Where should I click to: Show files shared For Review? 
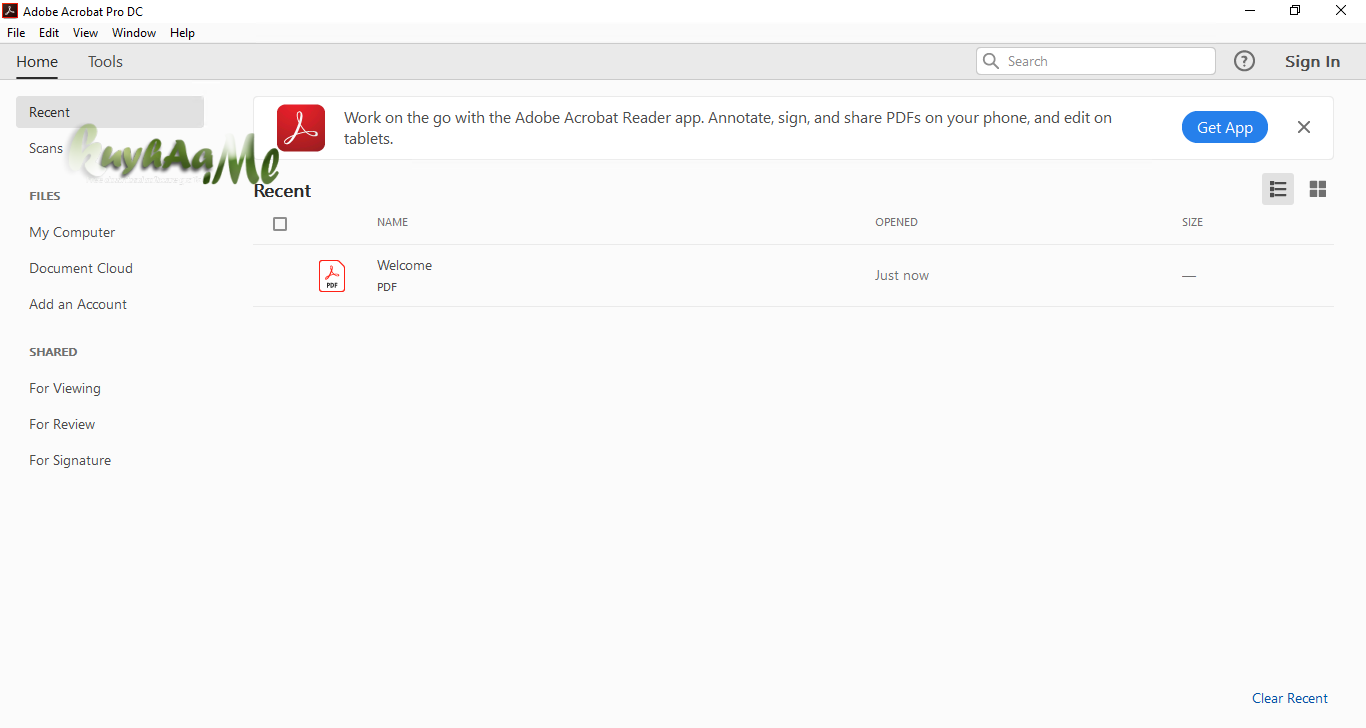tap(62, 424)
